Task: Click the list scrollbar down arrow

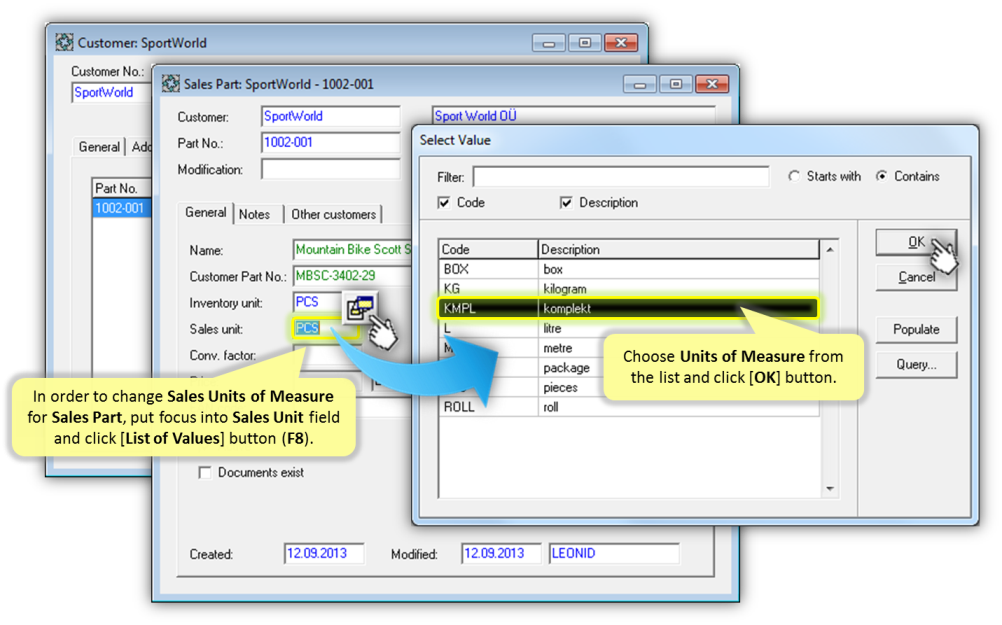Action: pos(829,489)
